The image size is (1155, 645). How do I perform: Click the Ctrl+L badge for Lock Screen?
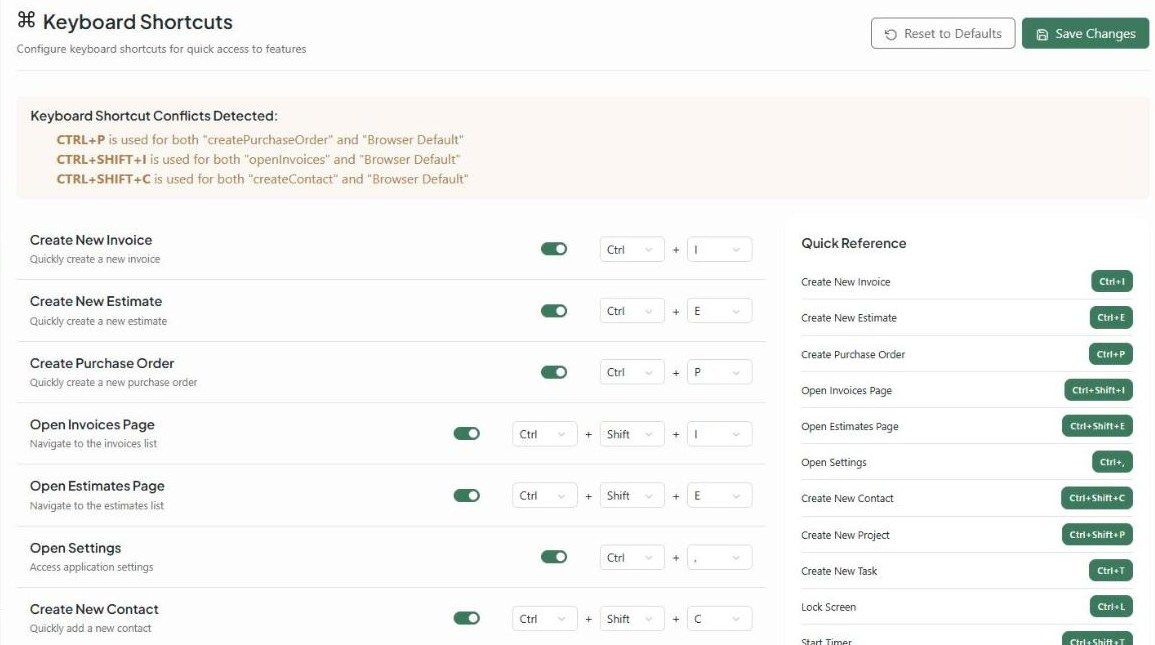pyautogui.click(x=1111, y=607)
